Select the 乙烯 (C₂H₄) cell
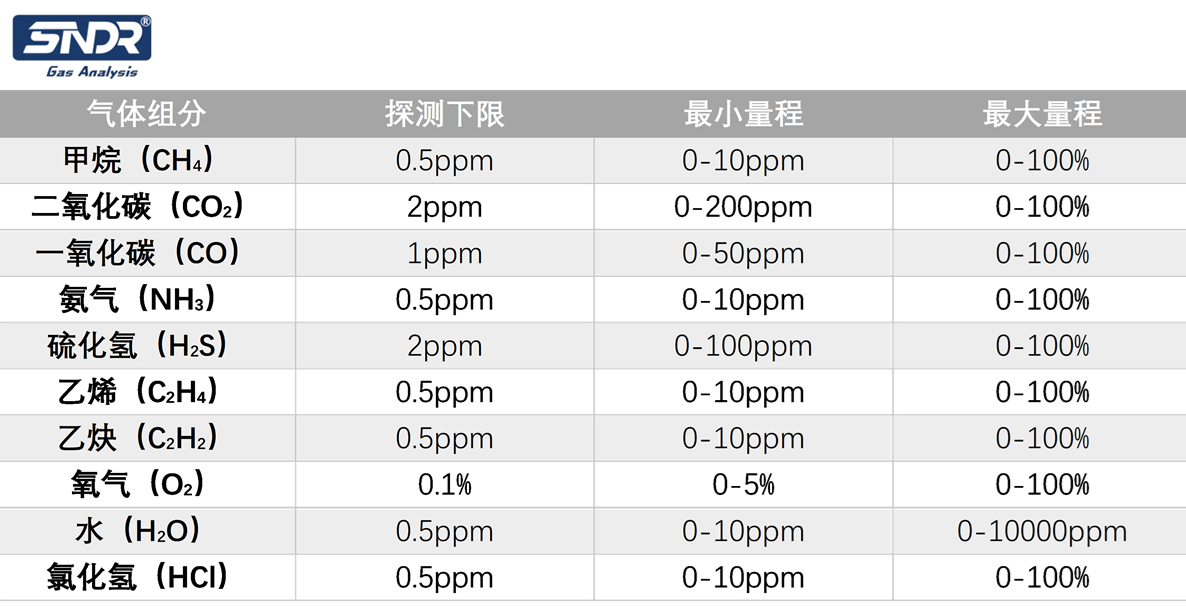The height and width of the screenshot is (606, 1186). pos(139,392)
